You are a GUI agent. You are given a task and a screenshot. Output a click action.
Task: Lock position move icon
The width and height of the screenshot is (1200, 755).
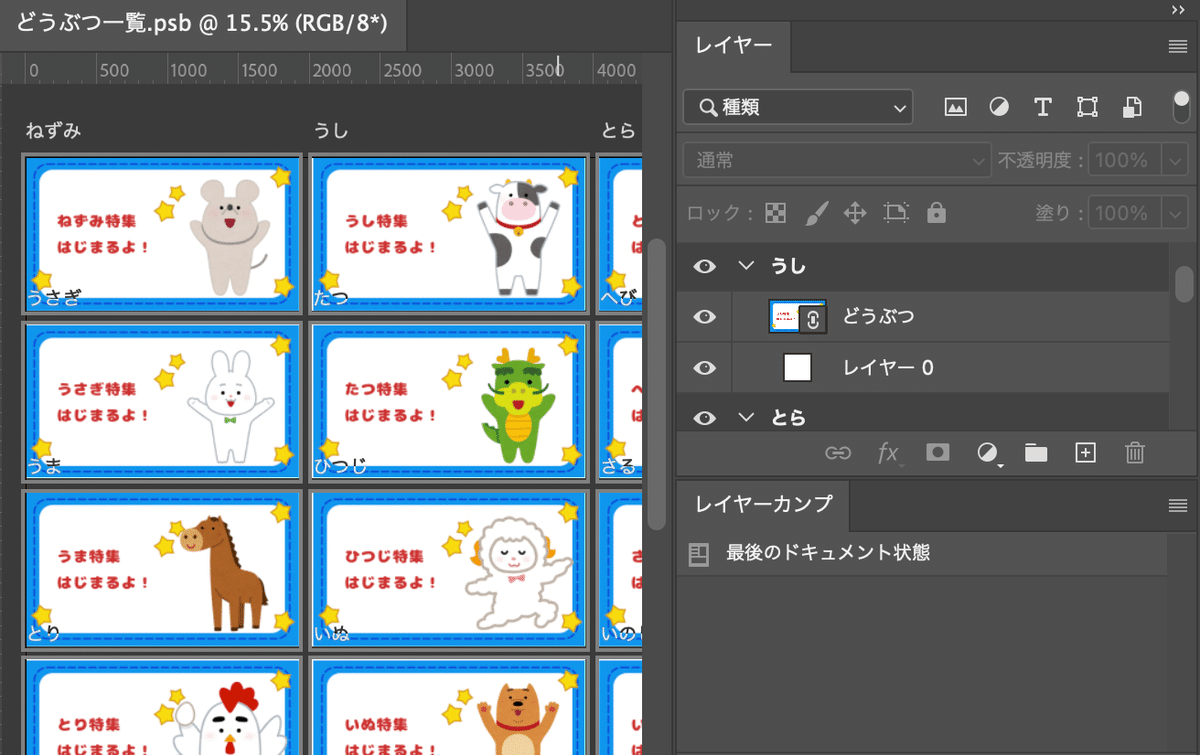coord(855,213)
